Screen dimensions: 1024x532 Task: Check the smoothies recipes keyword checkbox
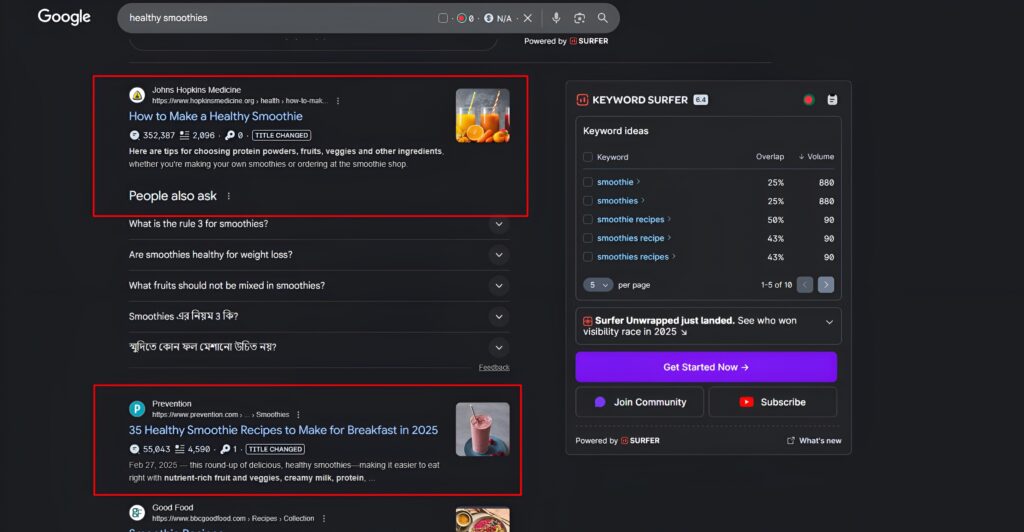(x=588, y=257)
